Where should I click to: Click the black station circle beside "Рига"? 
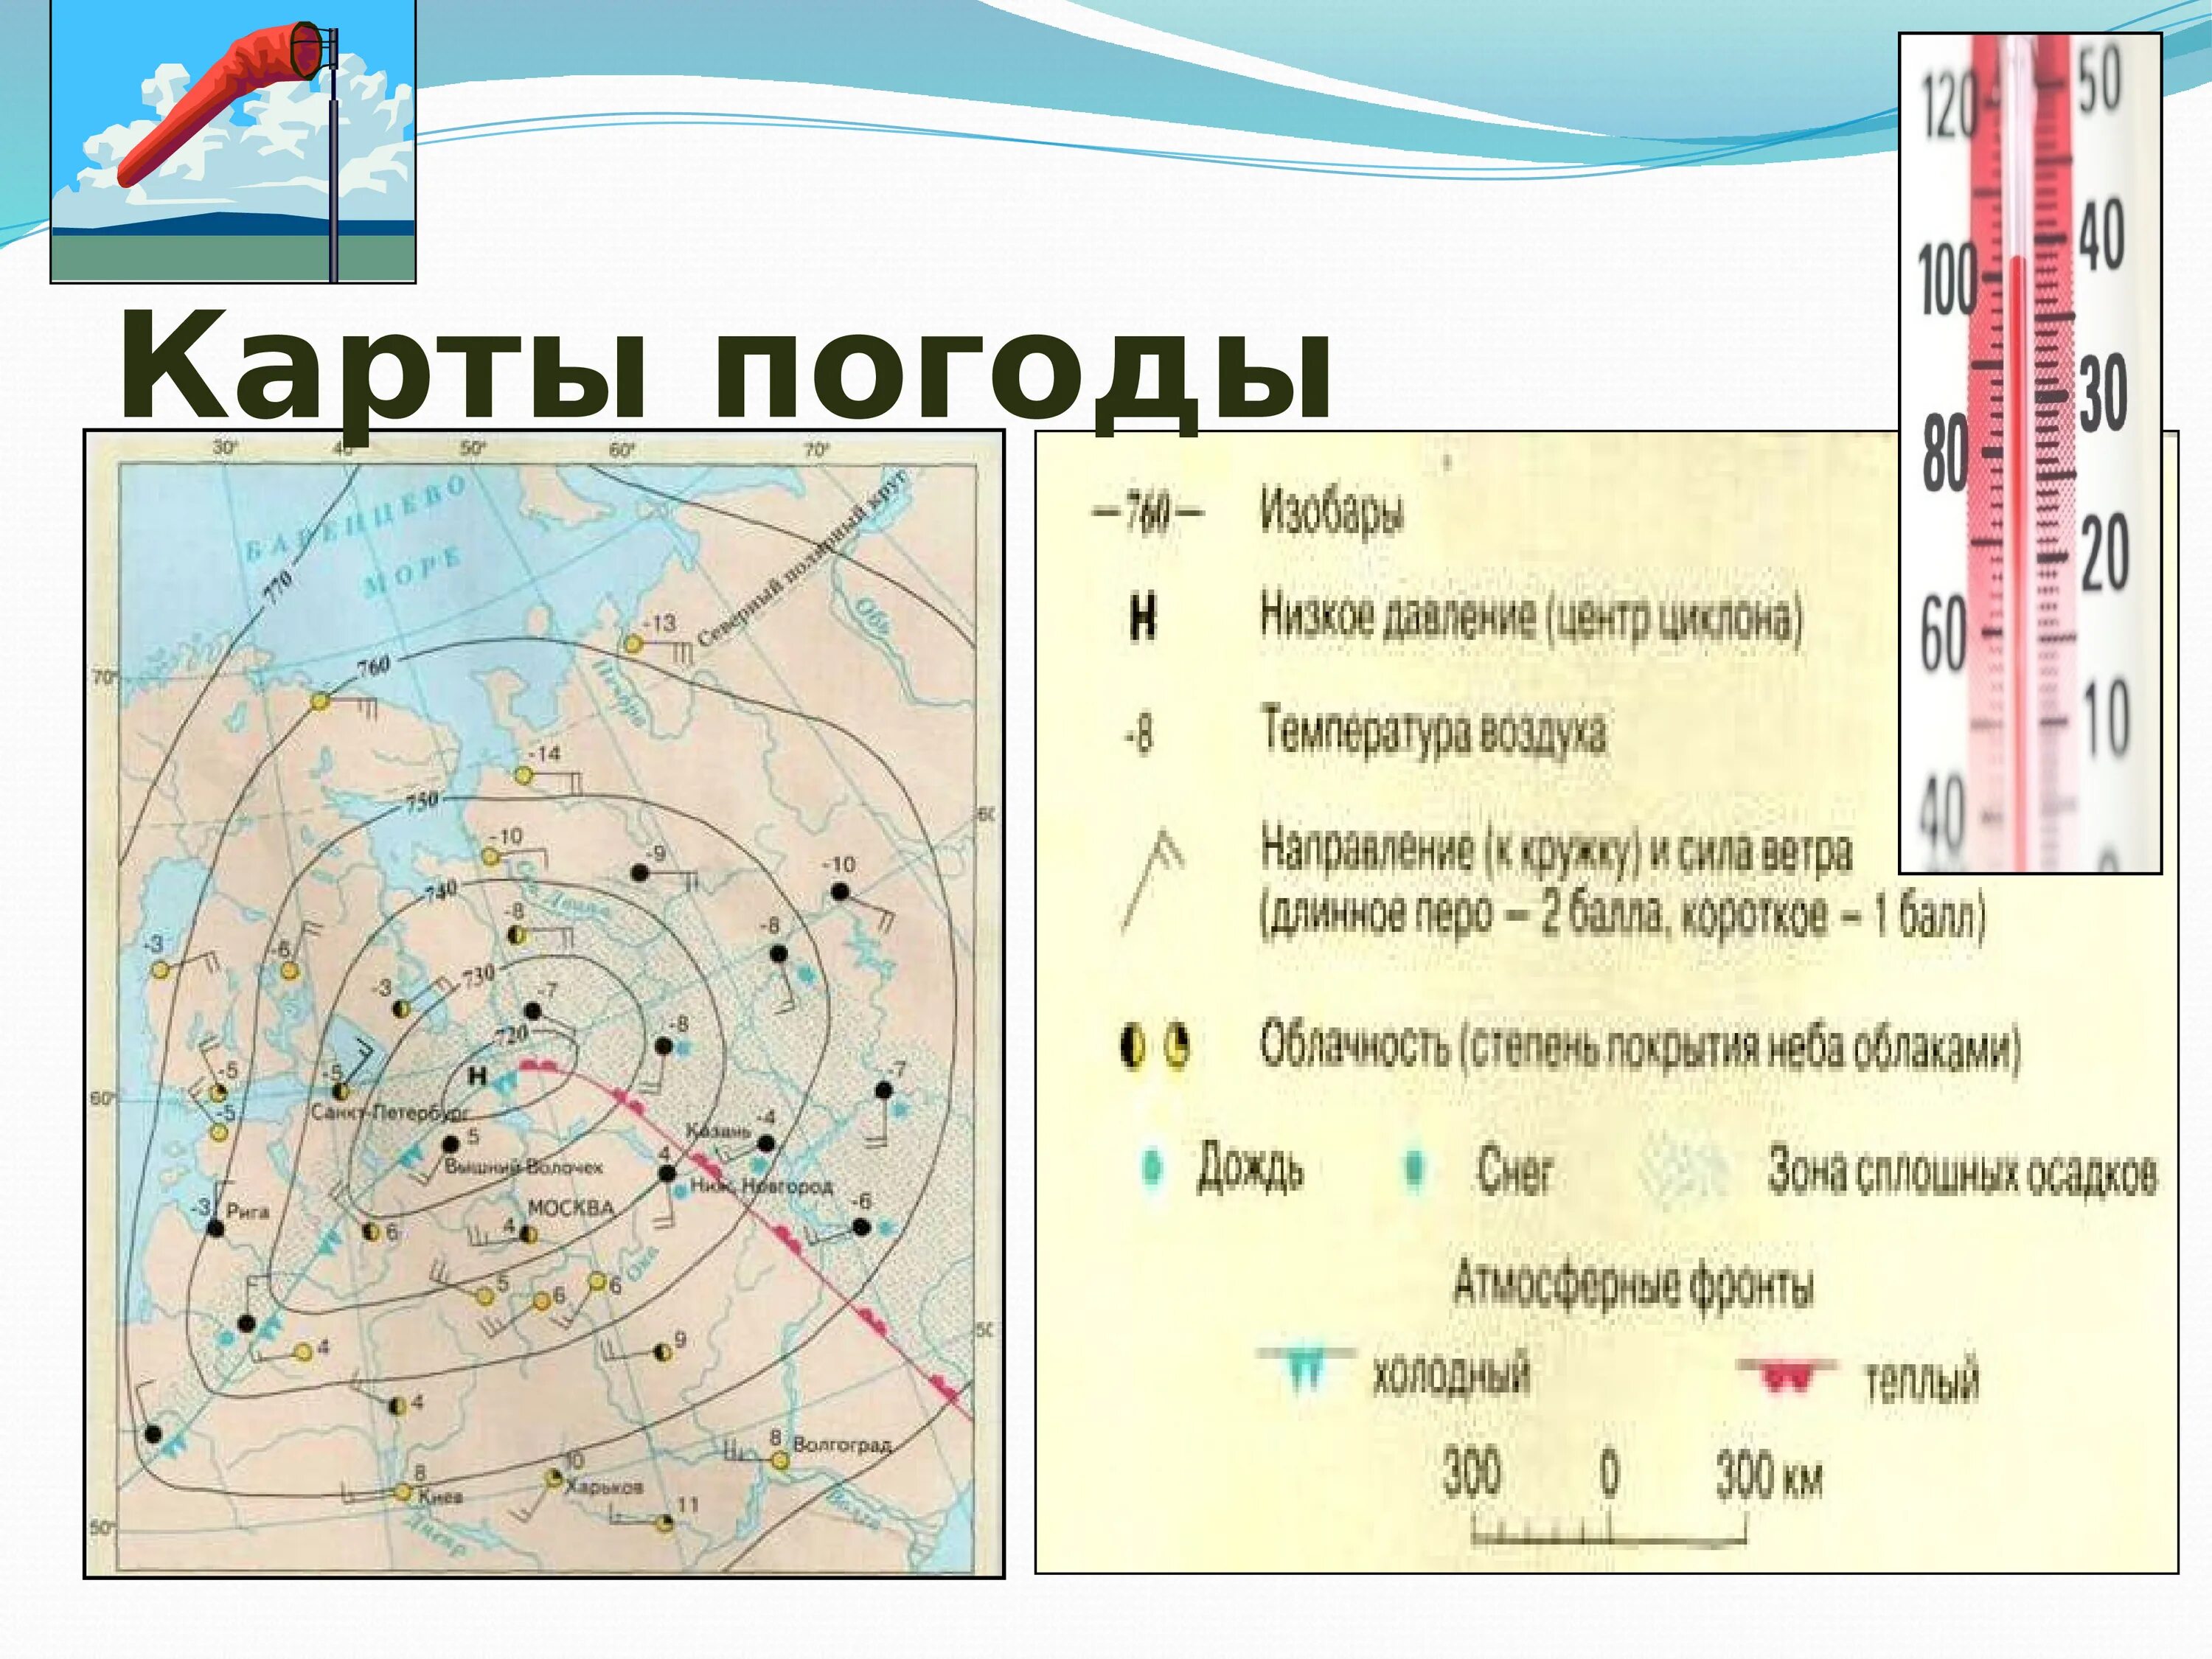215,1227
